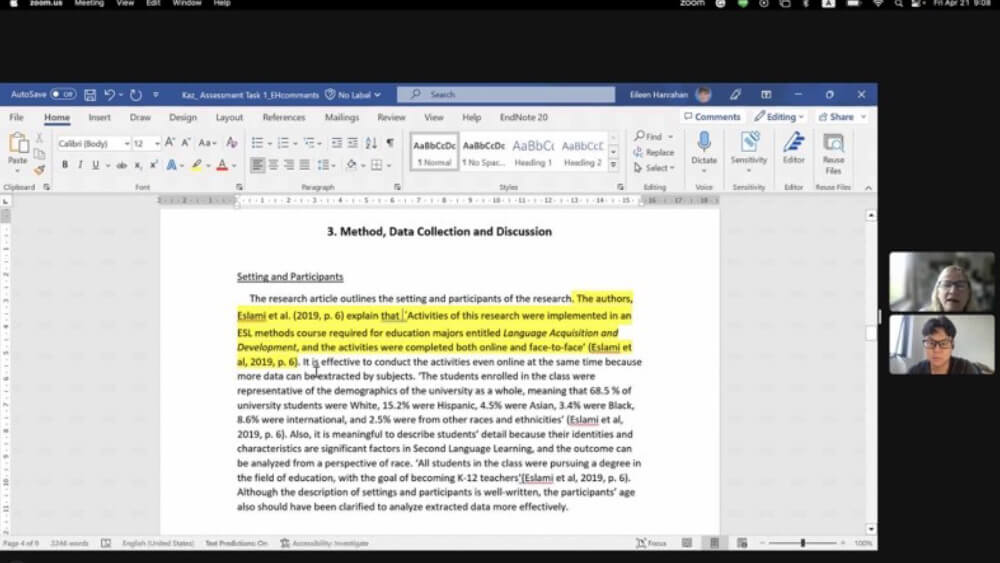Toggle Bold formatting
The image size is (1000, 563).
click(65, 165)
